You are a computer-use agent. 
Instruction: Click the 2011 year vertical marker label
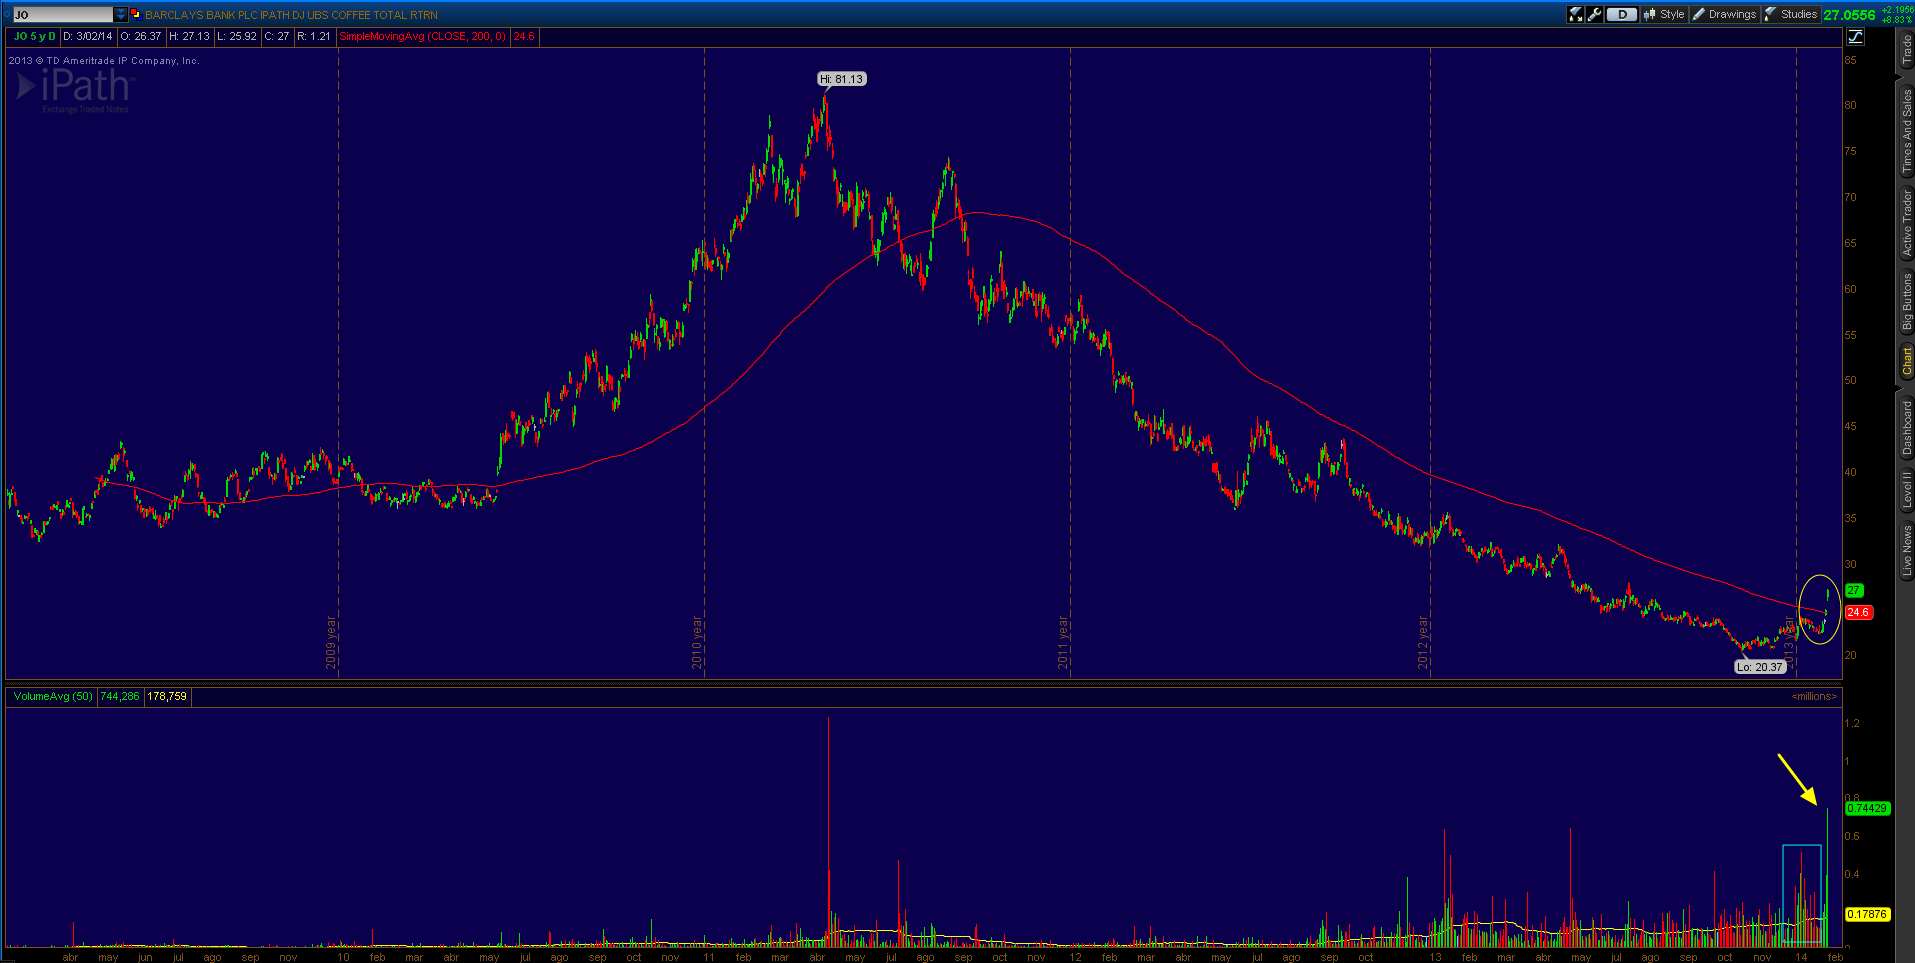(1063, 642)
